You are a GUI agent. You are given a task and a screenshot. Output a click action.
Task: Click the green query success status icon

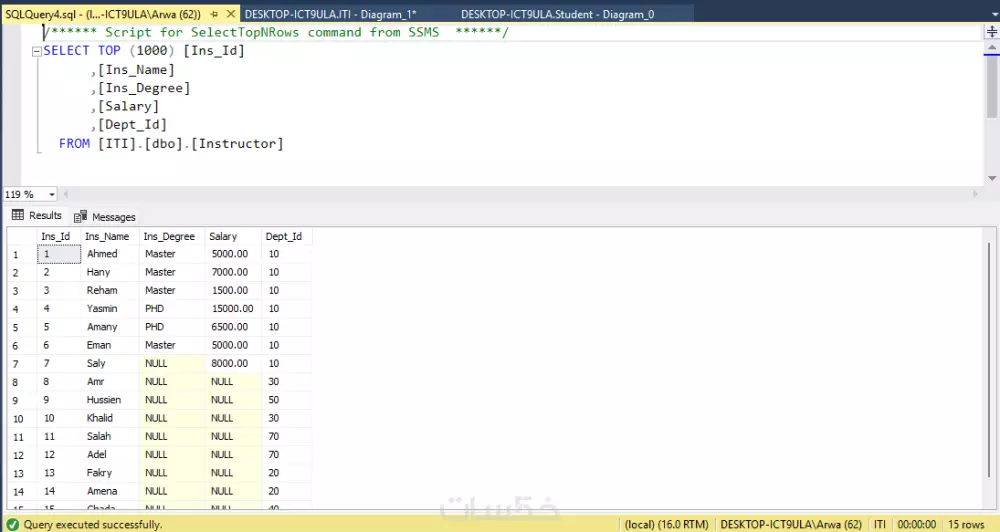coord(12,524)
